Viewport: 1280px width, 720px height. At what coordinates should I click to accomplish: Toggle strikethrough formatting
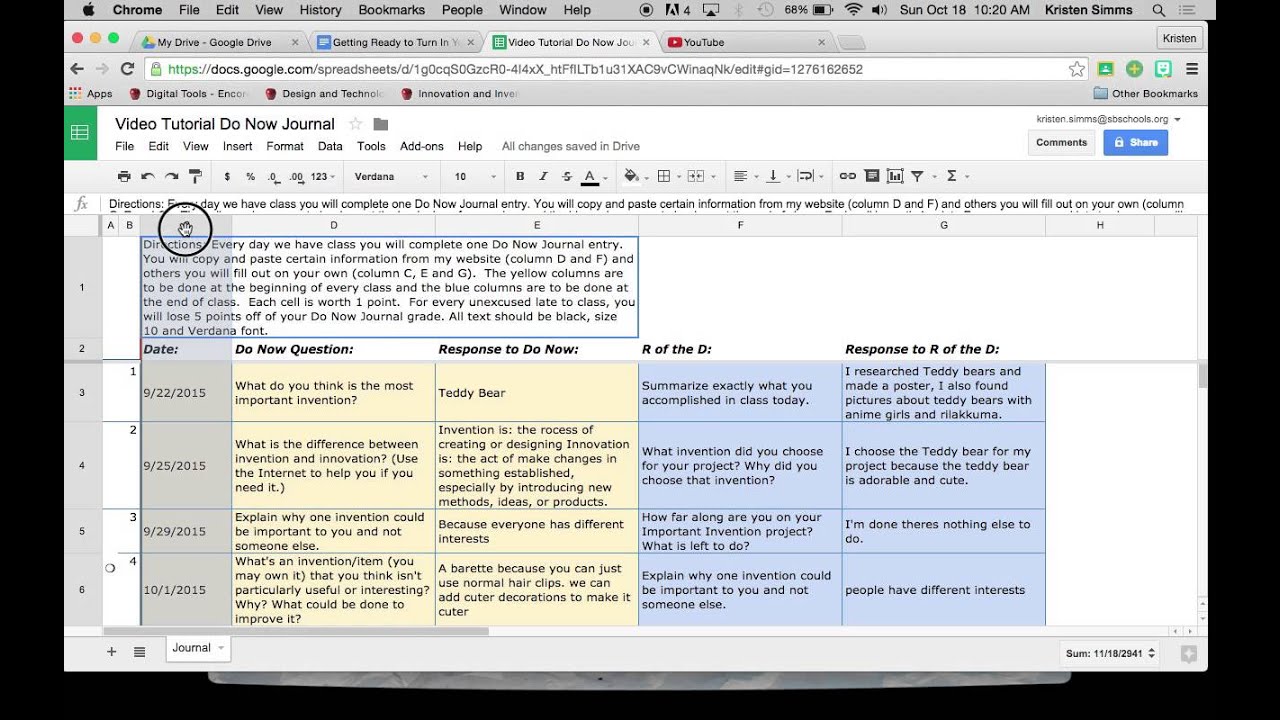tap(567, 176)
